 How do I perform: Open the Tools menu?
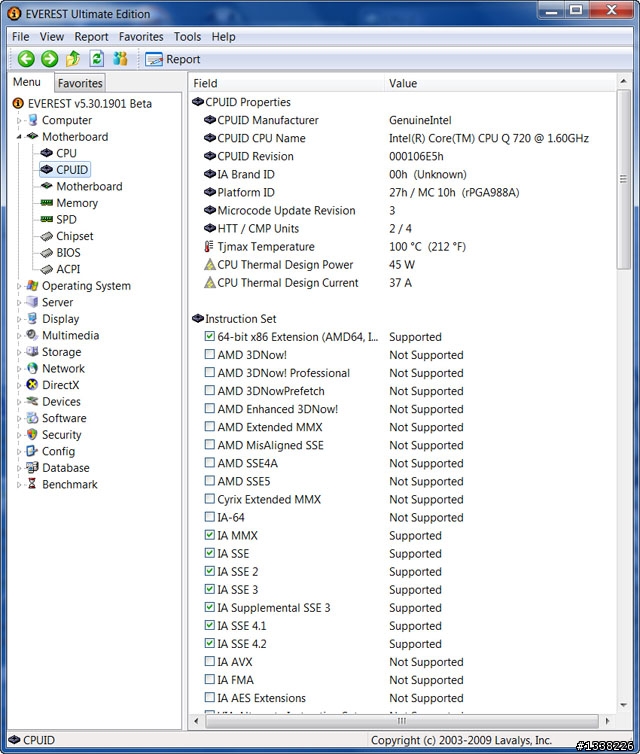[x=187, y=37]
